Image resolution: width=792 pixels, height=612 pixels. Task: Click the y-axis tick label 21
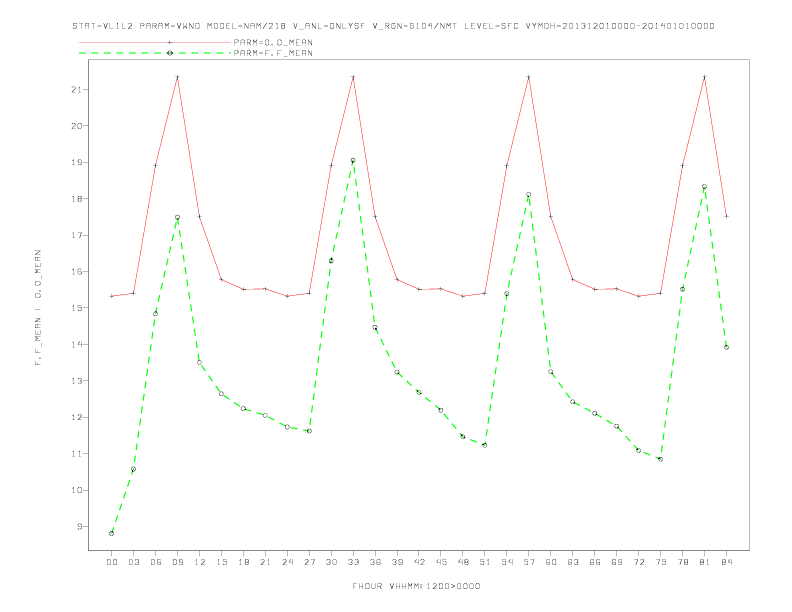pyautogui.click(x=76, y=89)
